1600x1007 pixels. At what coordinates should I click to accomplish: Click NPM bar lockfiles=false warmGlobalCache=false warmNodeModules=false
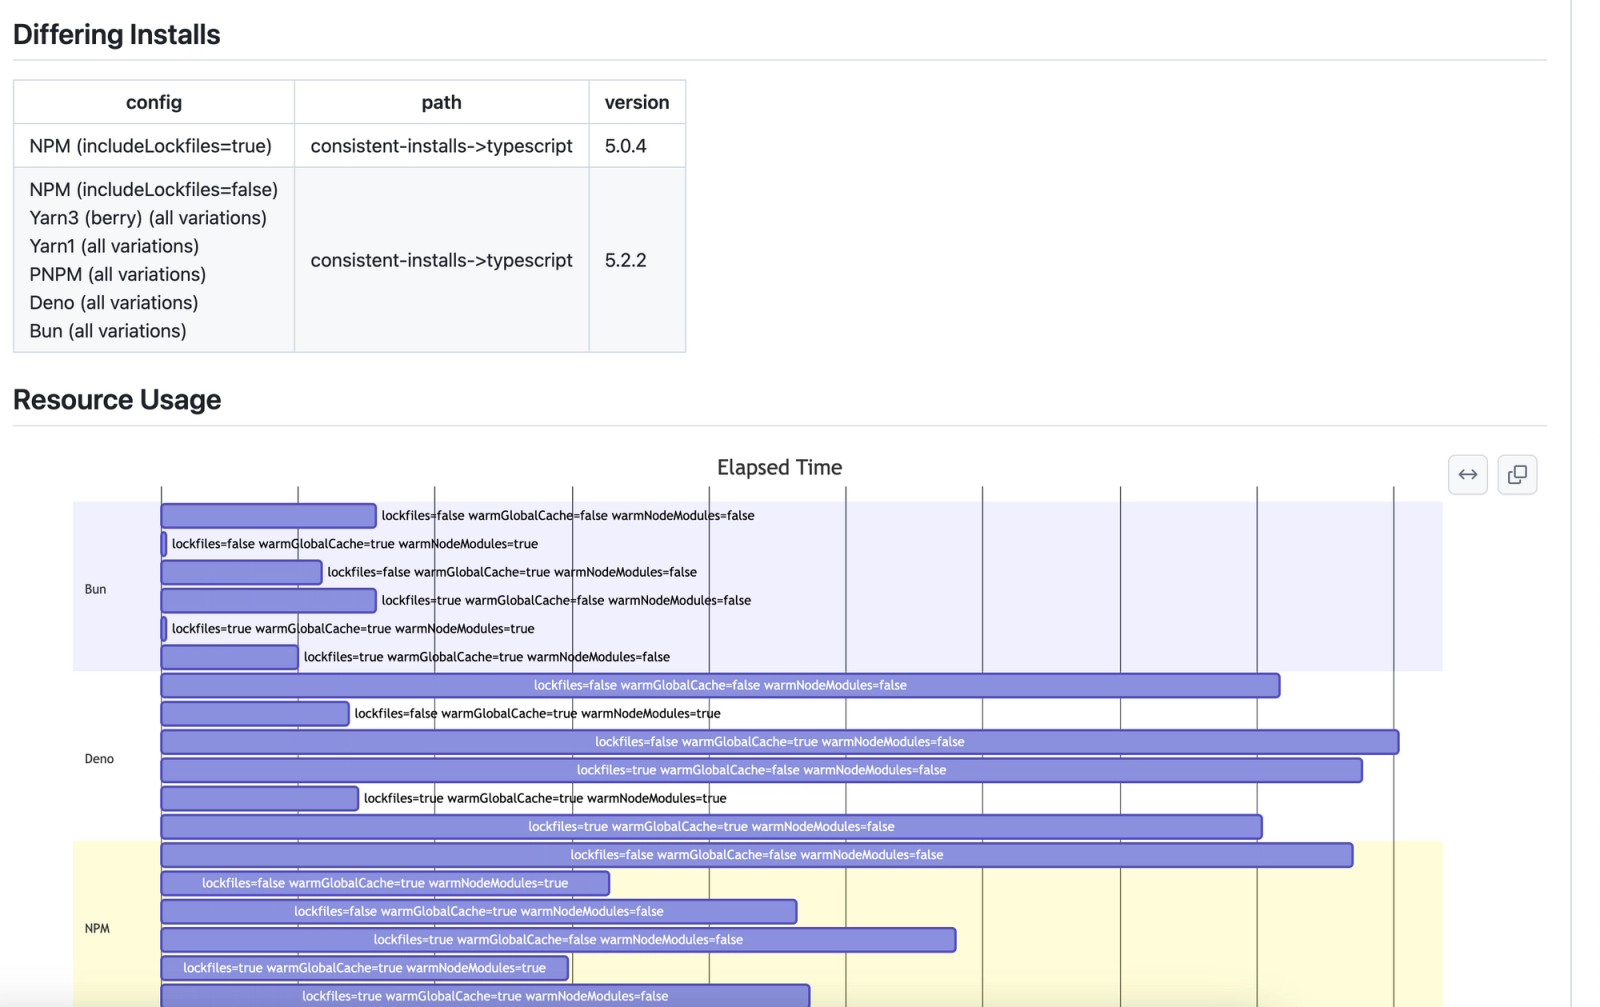click(x=757, y=855)
